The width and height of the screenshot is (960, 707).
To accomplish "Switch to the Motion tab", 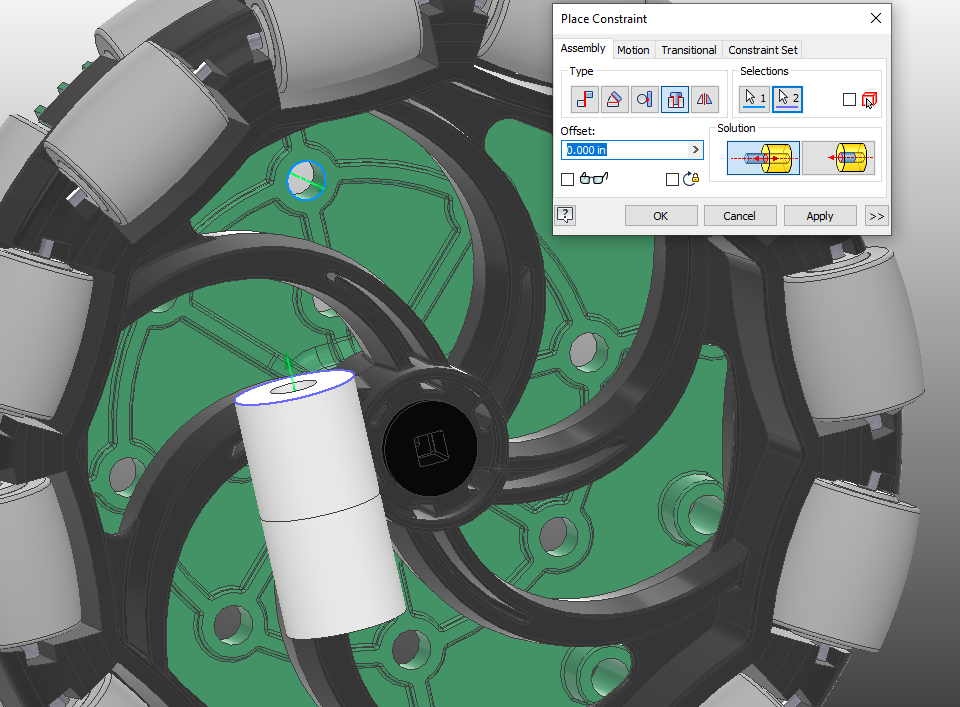I will (633, 50).
